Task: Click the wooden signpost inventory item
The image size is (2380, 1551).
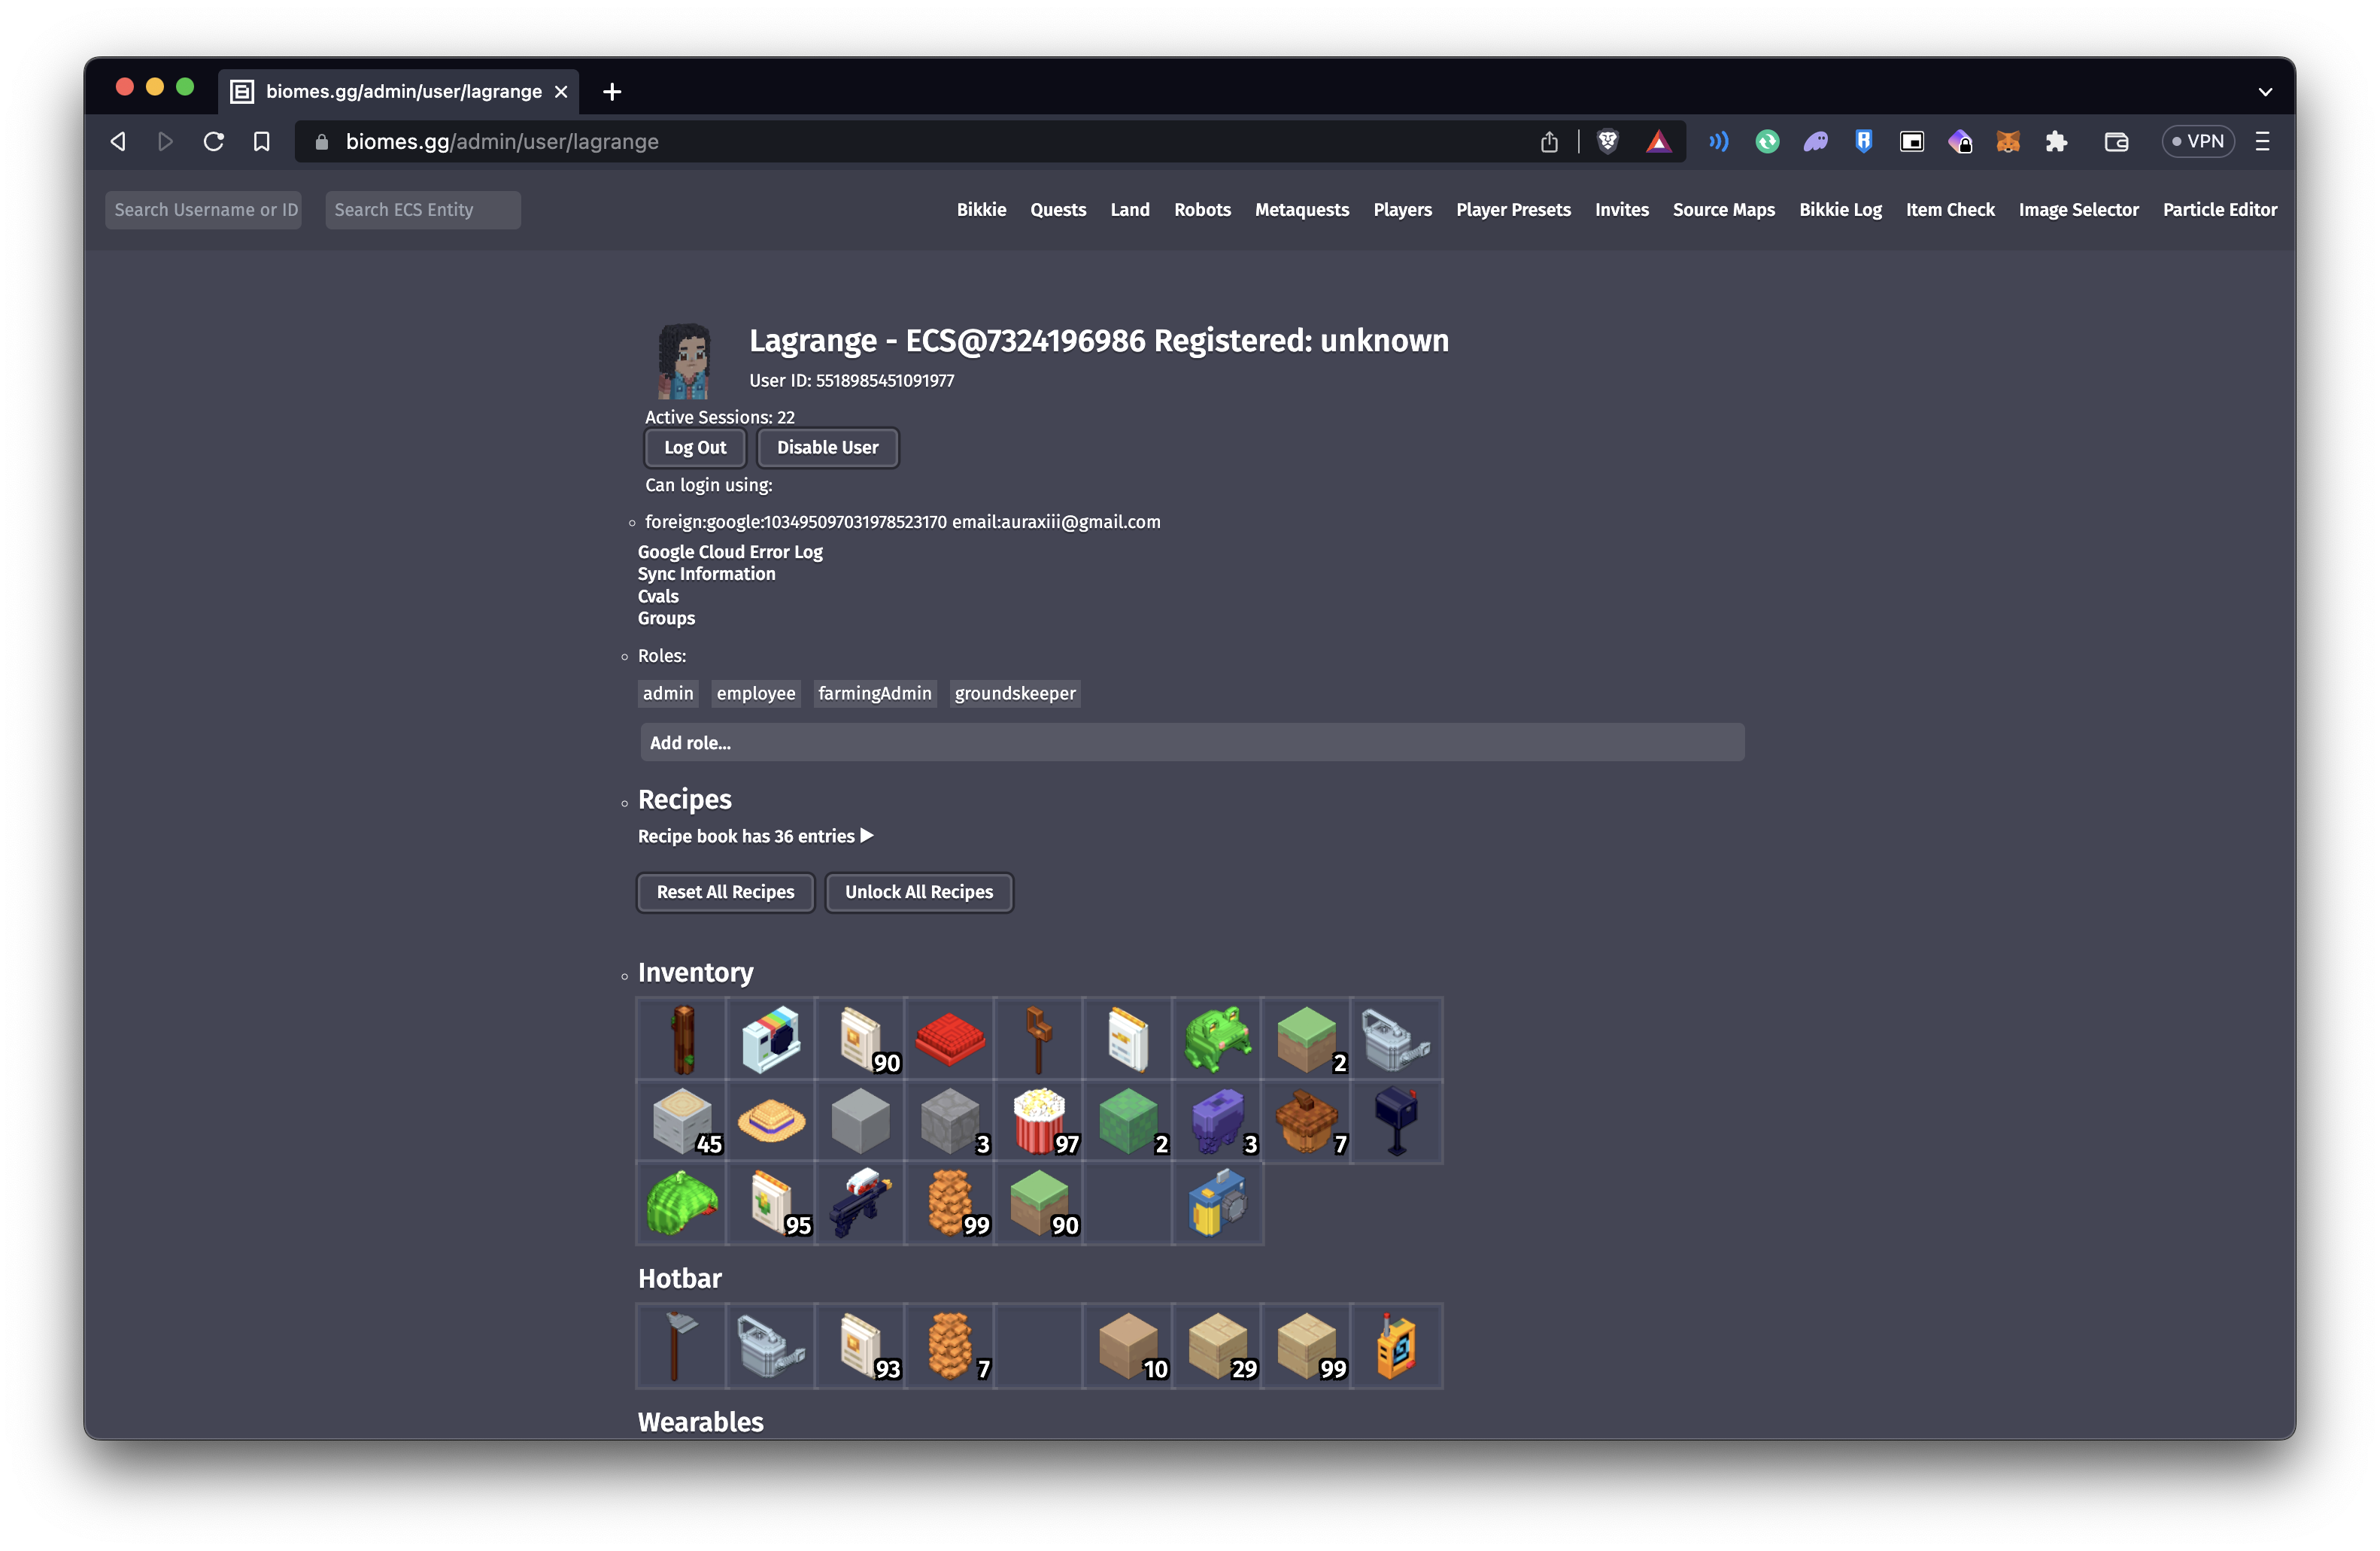Action: (1039, 1039)
